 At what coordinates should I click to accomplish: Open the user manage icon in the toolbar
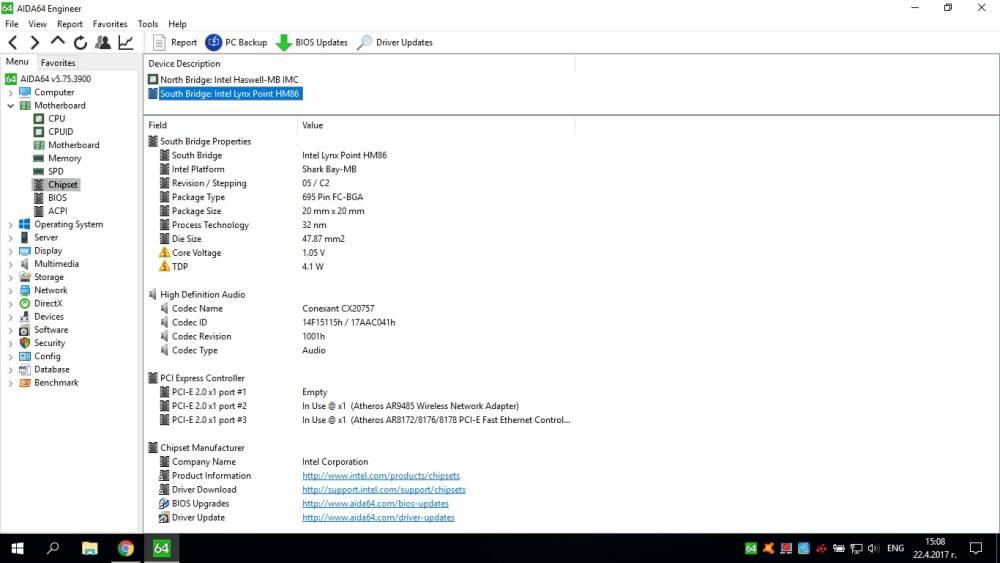103,43
